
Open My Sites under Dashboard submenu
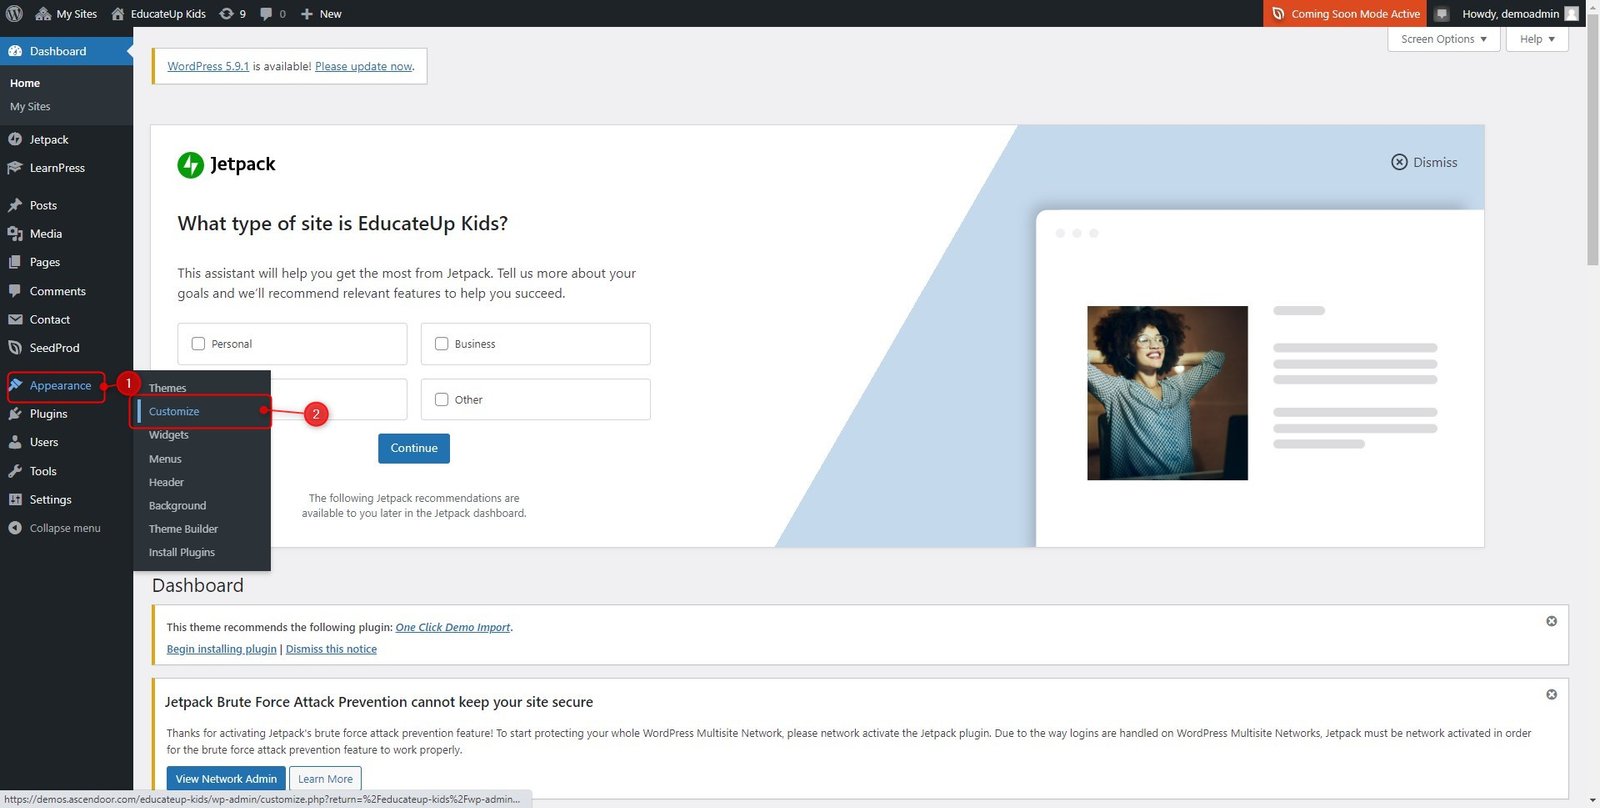(x=30, y=107)
